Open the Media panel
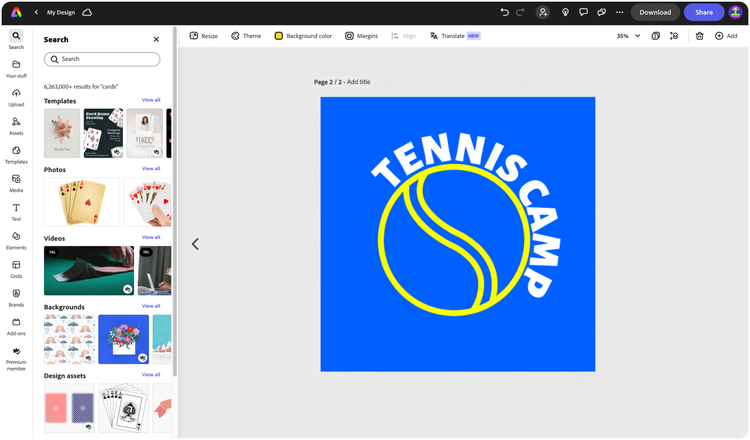This screenshot has width=750, height=440. (16, 184)
